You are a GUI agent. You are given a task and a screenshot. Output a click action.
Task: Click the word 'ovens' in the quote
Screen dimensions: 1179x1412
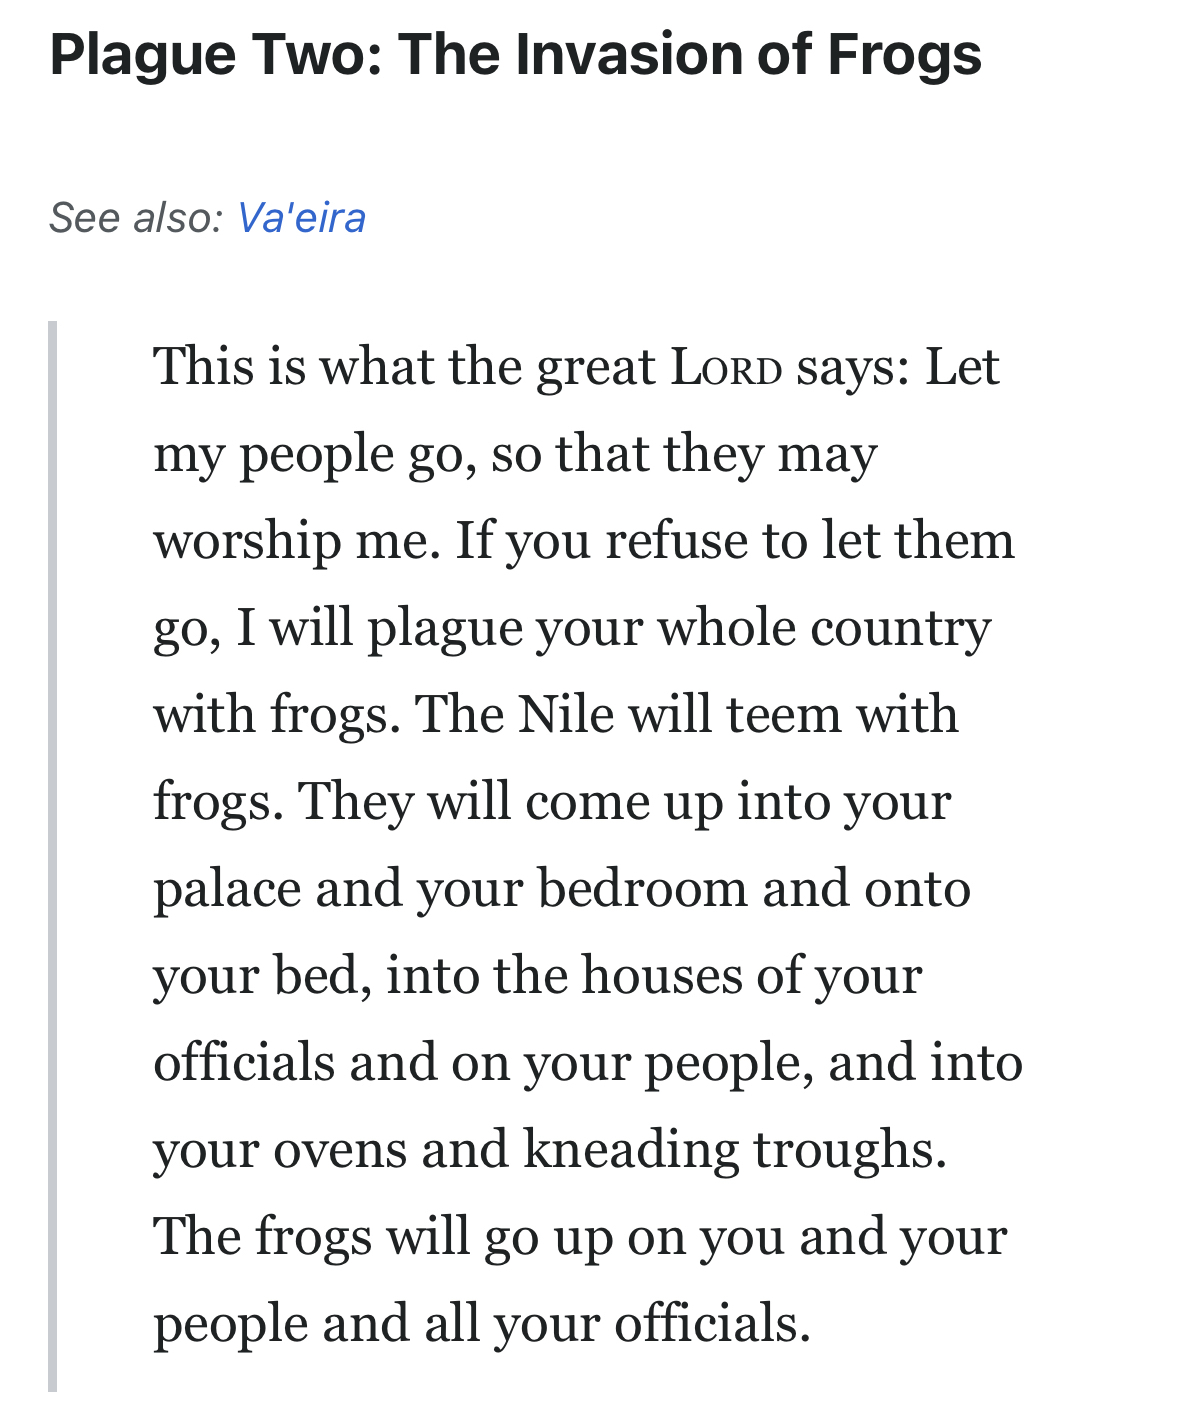click(x=340, y=1150)
